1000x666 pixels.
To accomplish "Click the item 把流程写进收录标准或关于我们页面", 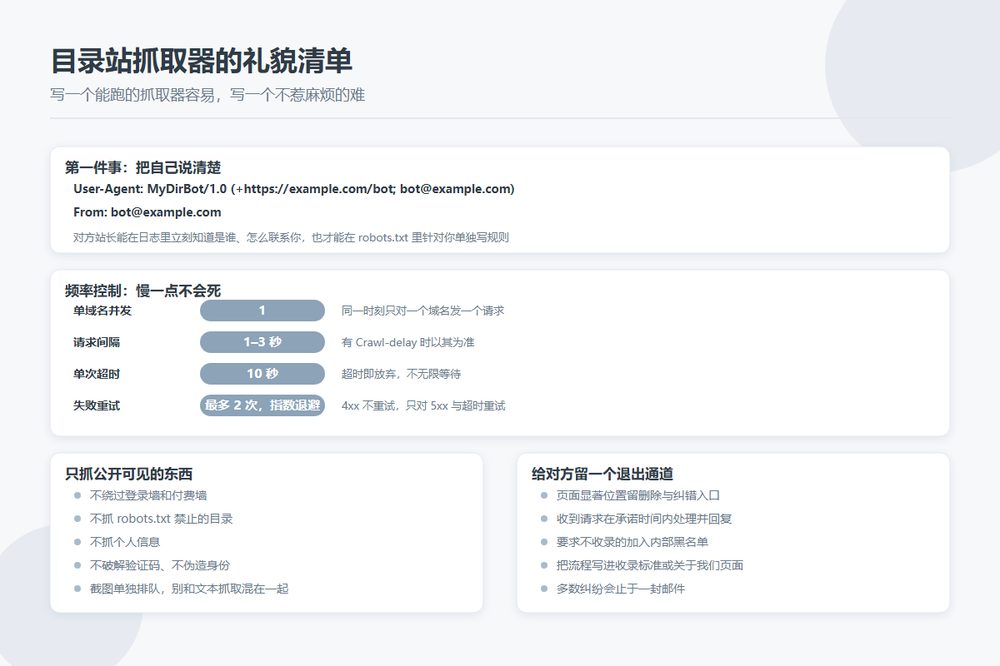I will (650, 565).
